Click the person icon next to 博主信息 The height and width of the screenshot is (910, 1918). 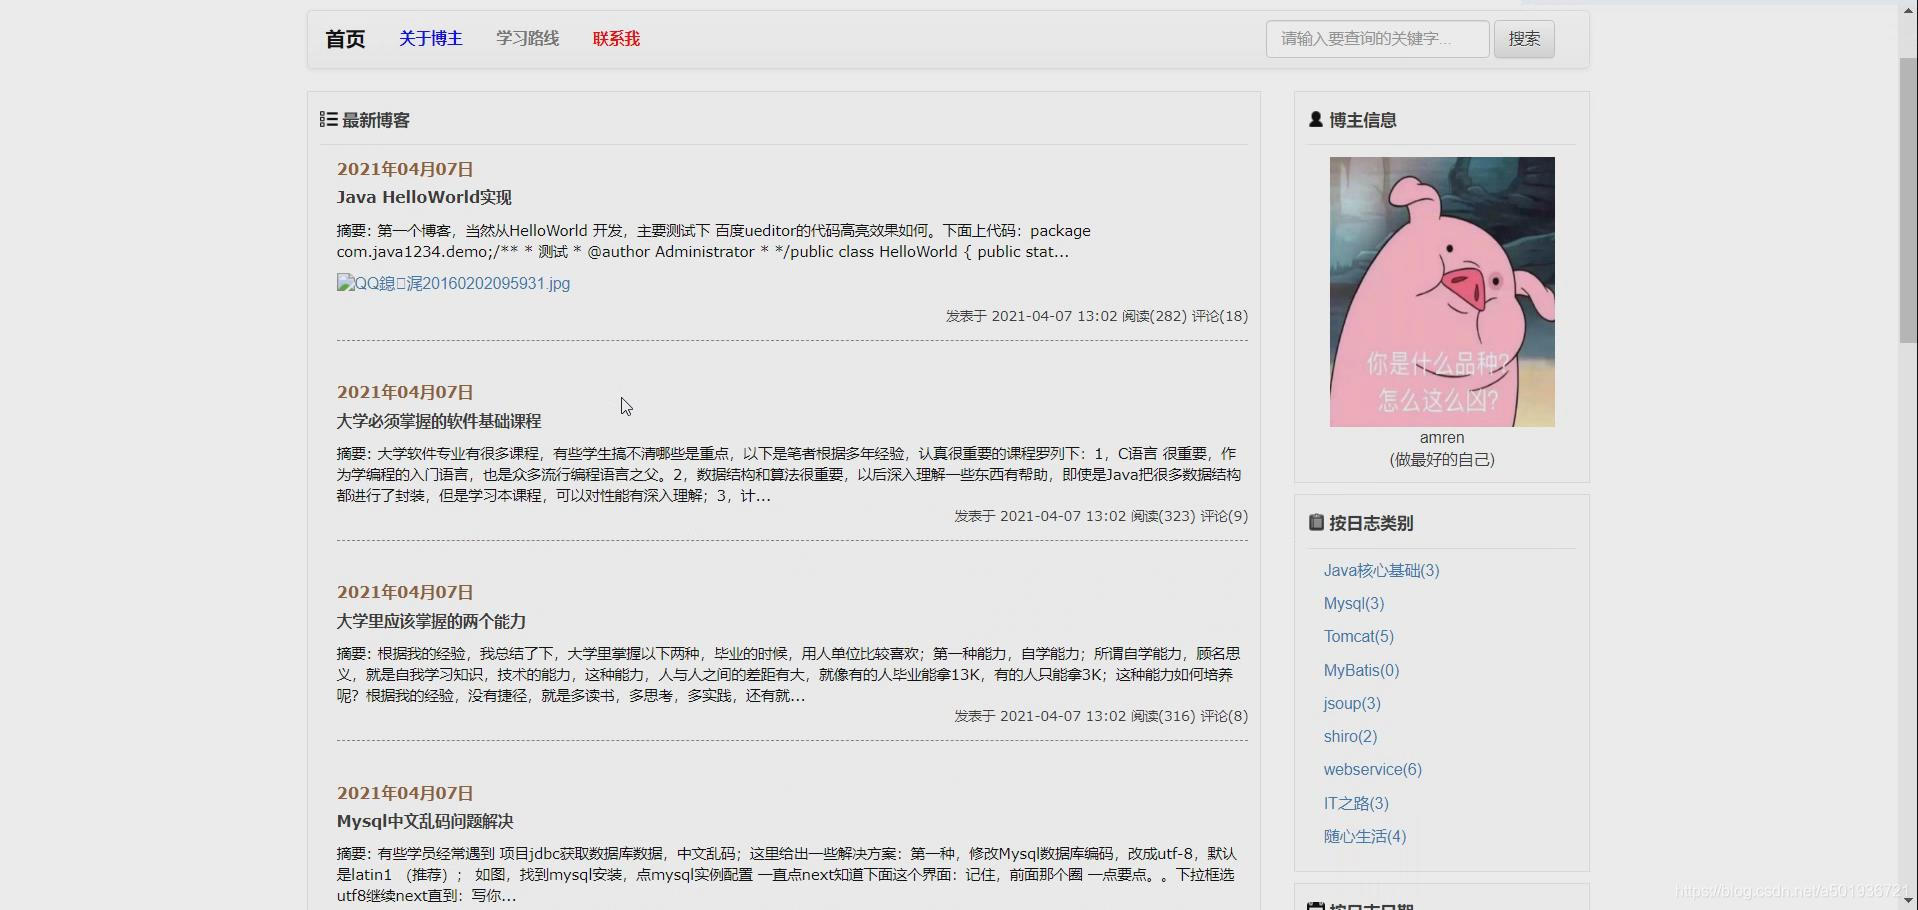1316,119
